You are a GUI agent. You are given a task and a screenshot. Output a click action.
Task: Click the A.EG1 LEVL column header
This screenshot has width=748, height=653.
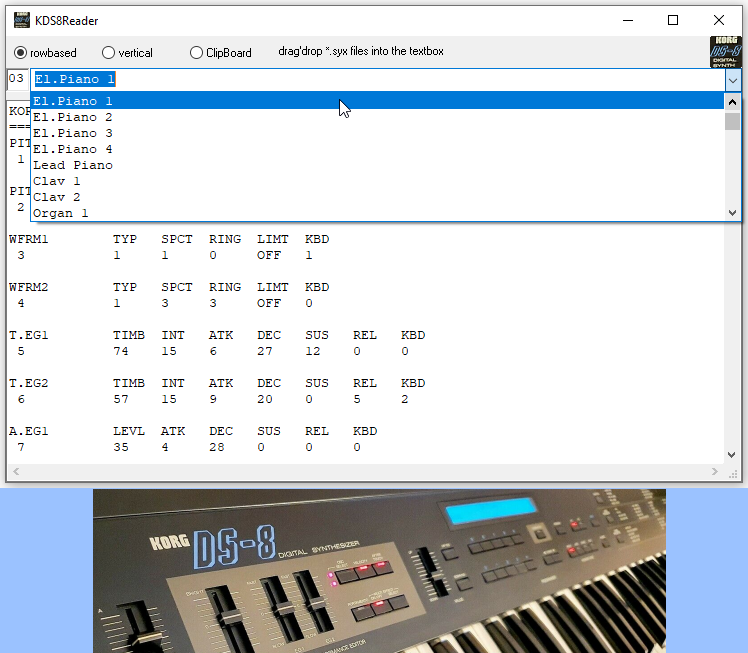[x=129, y=431]
